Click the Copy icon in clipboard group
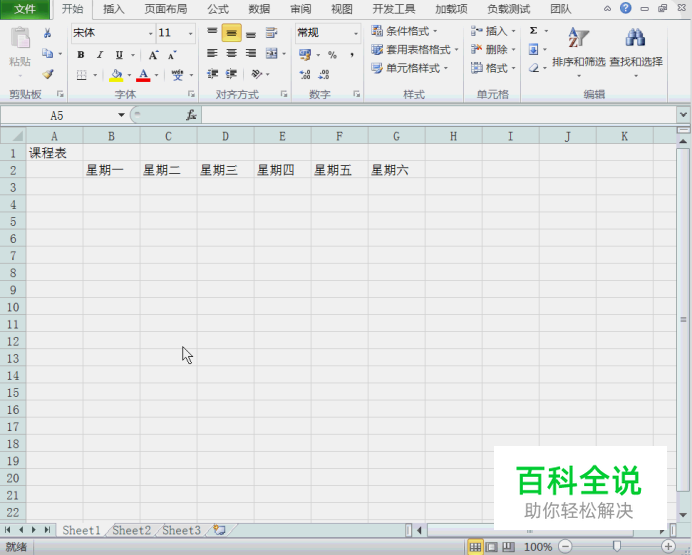 click(47, 53)
